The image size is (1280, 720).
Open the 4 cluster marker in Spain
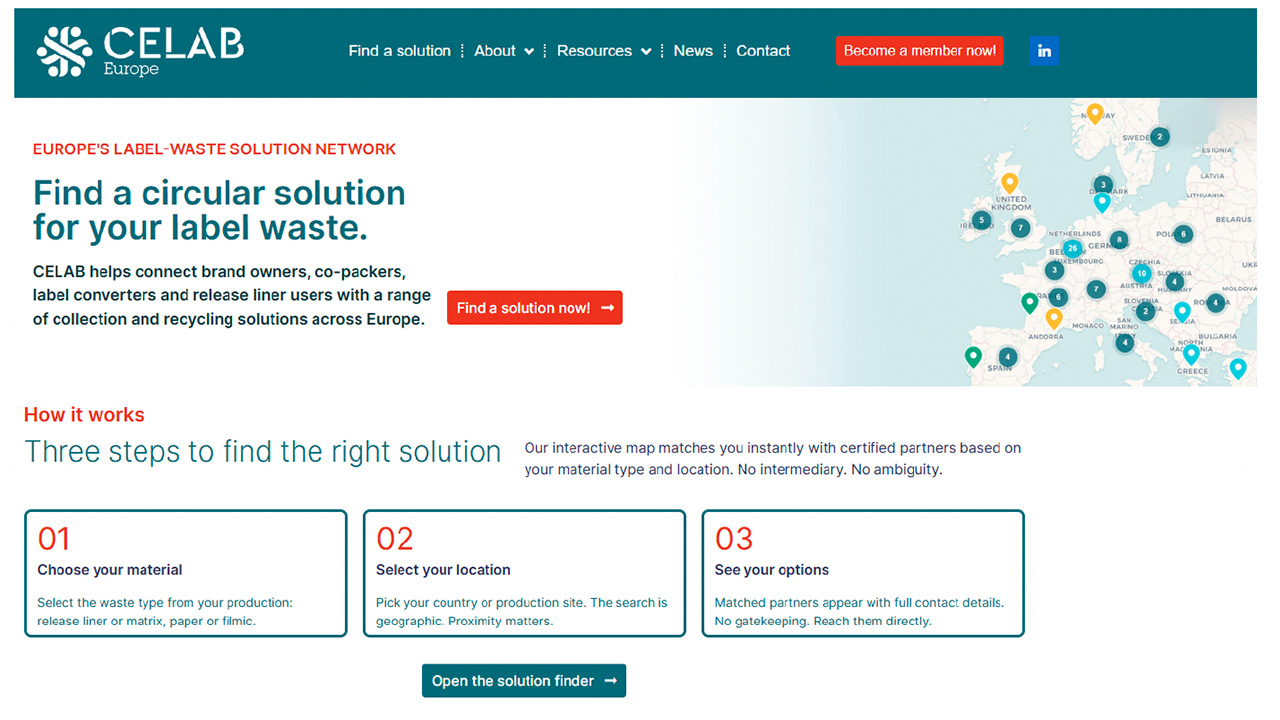click(1008, 357)
